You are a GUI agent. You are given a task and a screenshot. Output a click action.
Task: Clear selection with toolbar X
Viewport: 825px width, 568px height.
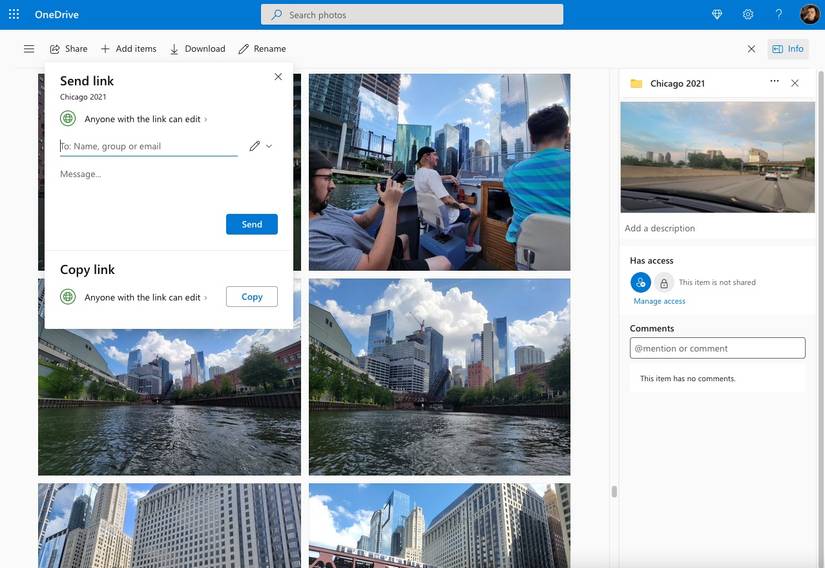point(751,49)
